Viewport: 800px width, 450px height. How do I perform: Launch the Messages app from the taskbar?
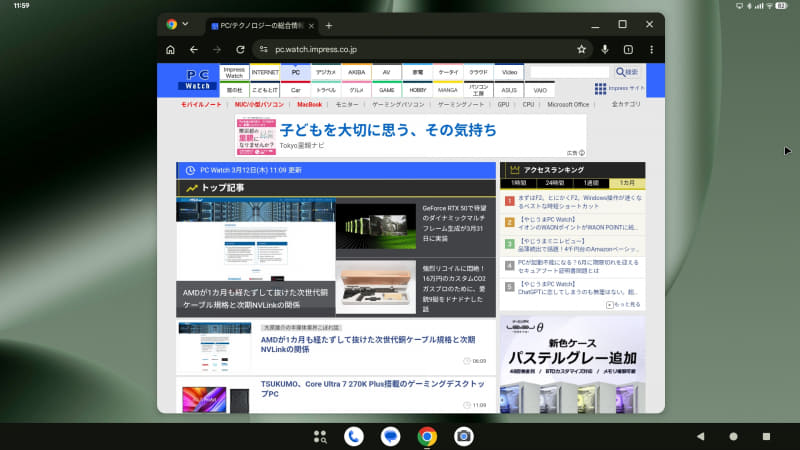[x=390, y=437]
